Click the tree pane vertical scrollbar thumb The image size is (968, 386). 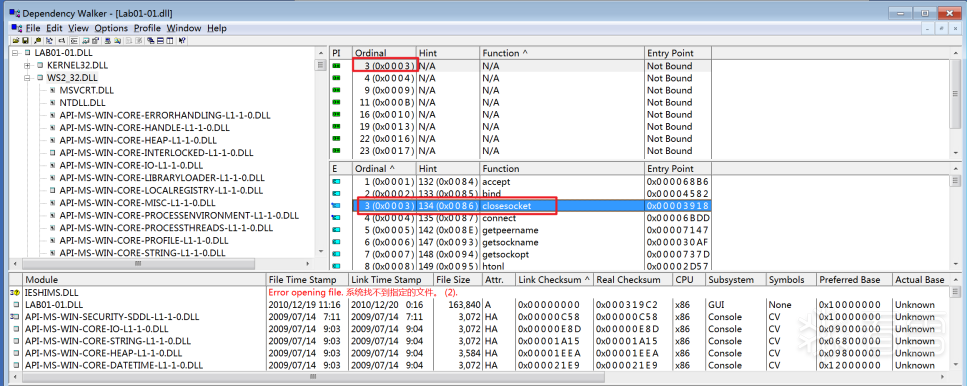pyautogui.click(x=320, y=65)
